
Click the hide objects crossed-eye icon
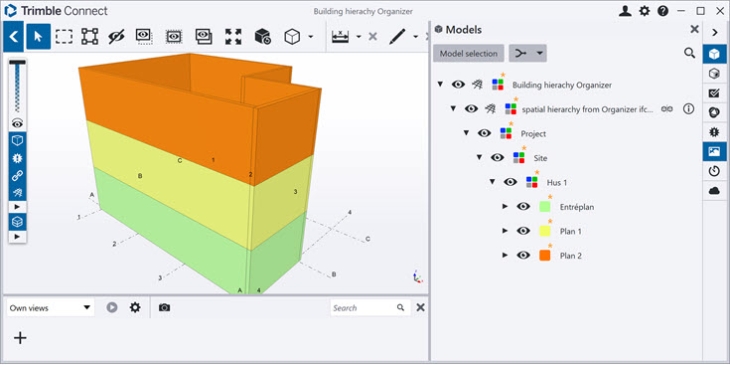click(116, 36)
